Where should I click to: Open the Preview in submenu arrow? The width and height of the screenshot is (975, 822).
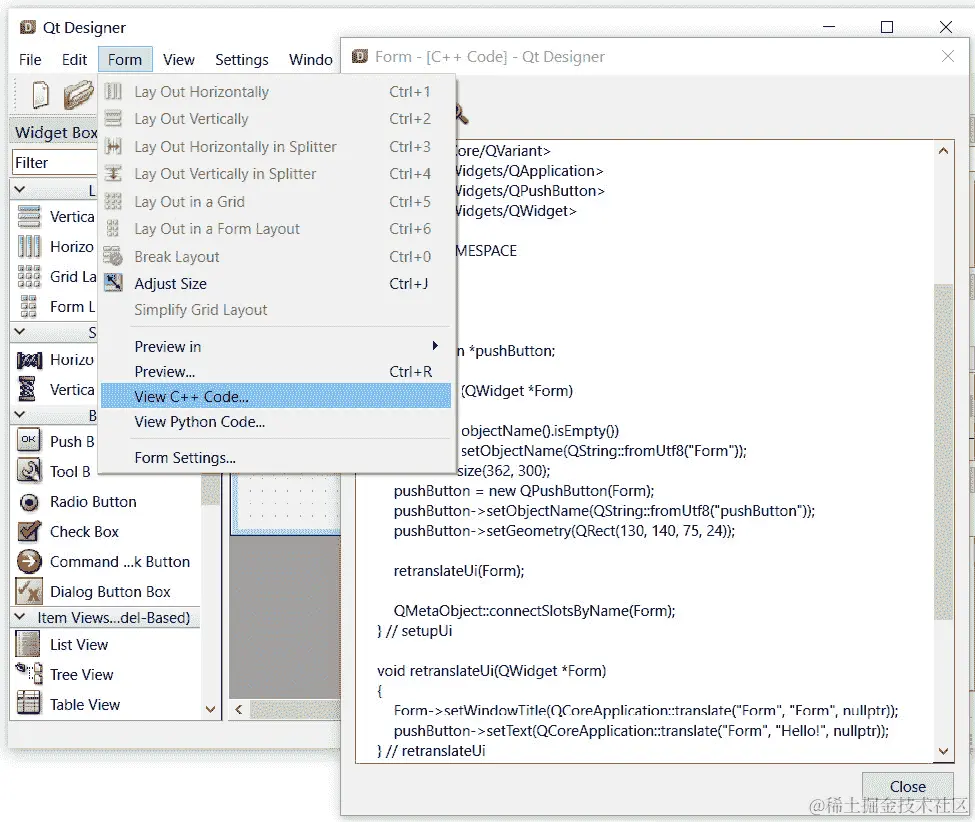click(435, 346)
